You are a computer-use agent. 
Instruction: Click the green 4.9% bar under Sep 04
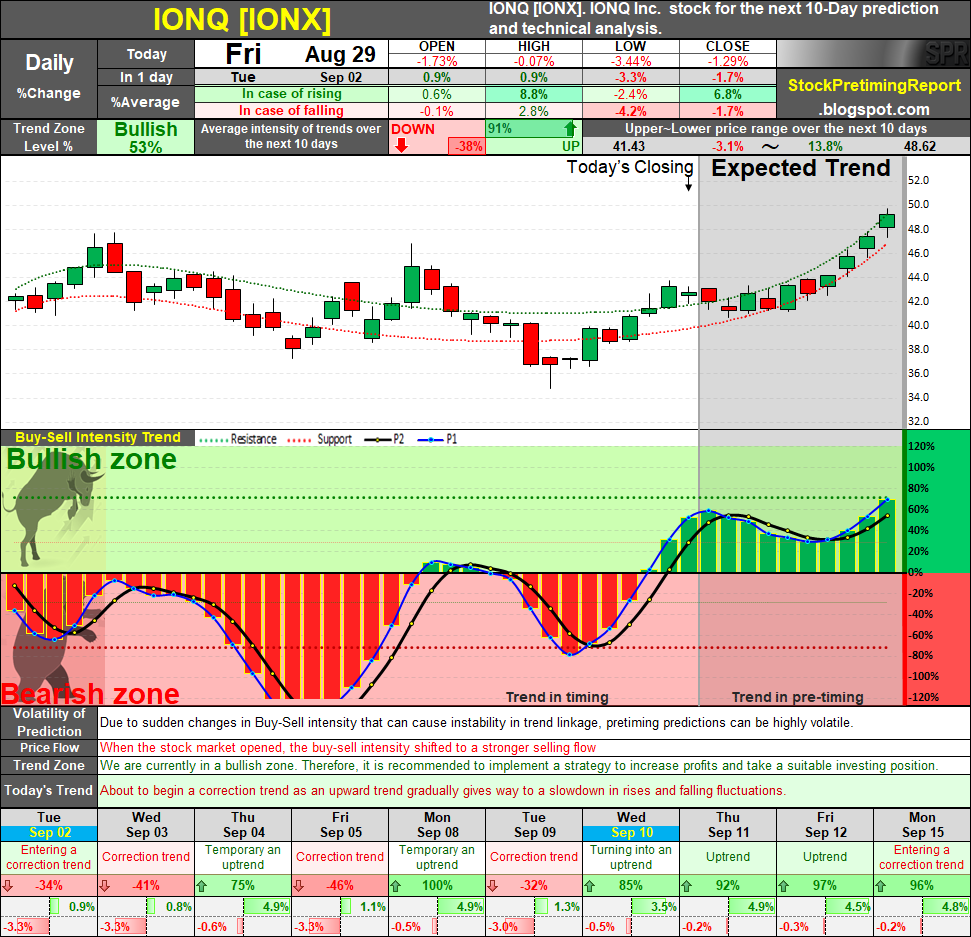point(266,907)
